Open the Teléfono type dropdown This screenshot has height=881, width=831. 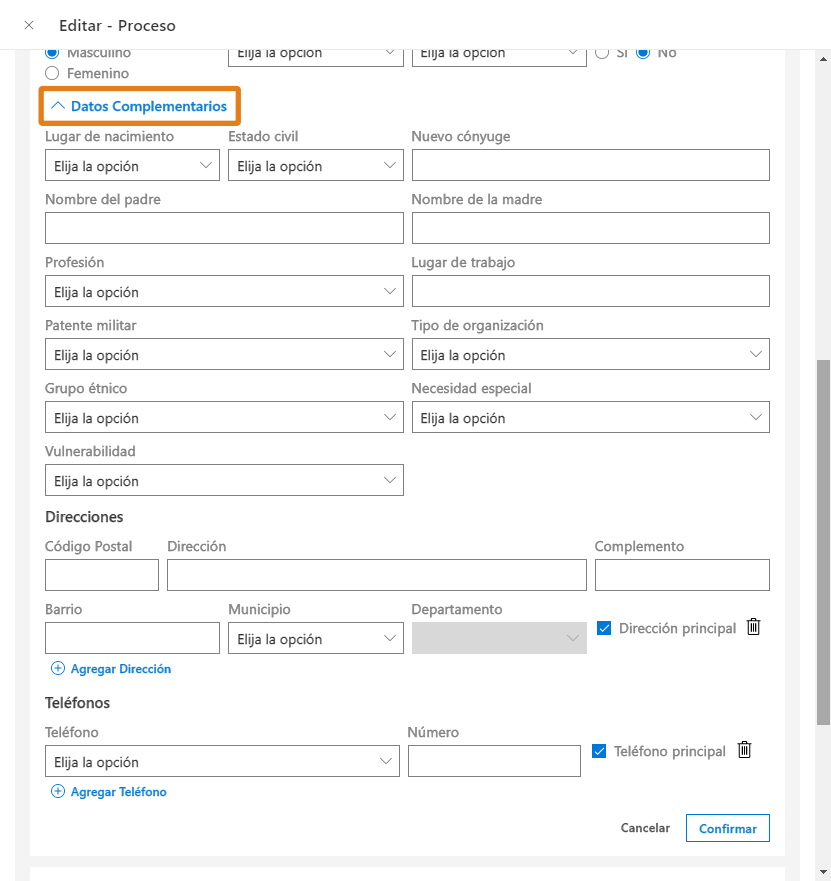(x=222, y=761)
